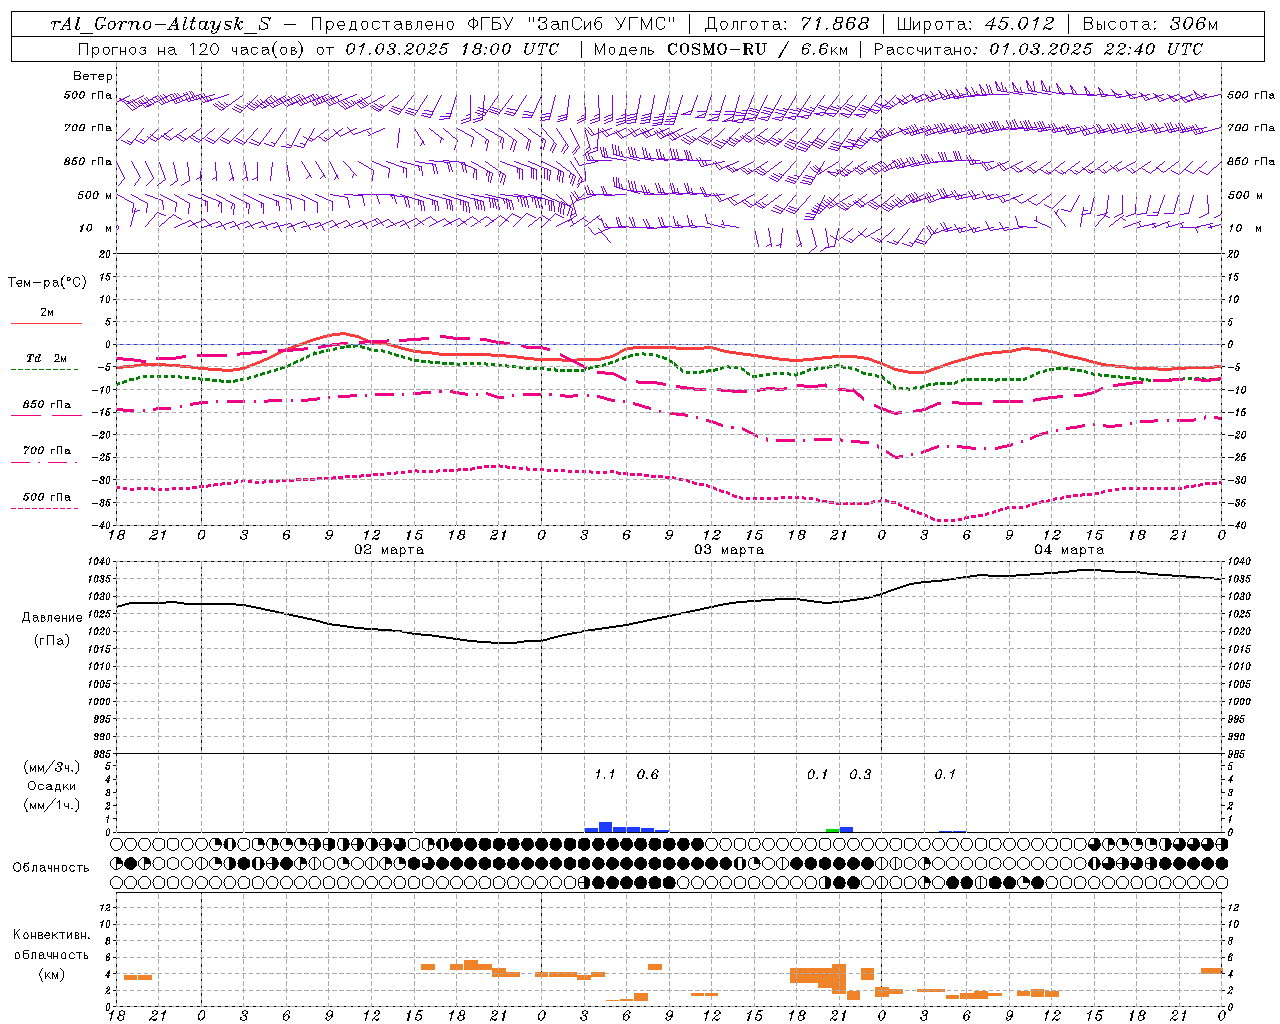Click the provider text ФГБУ "ЗапСиб УГМС"
Viewport: 1280px width, 1024px height.
click(572, 24)
